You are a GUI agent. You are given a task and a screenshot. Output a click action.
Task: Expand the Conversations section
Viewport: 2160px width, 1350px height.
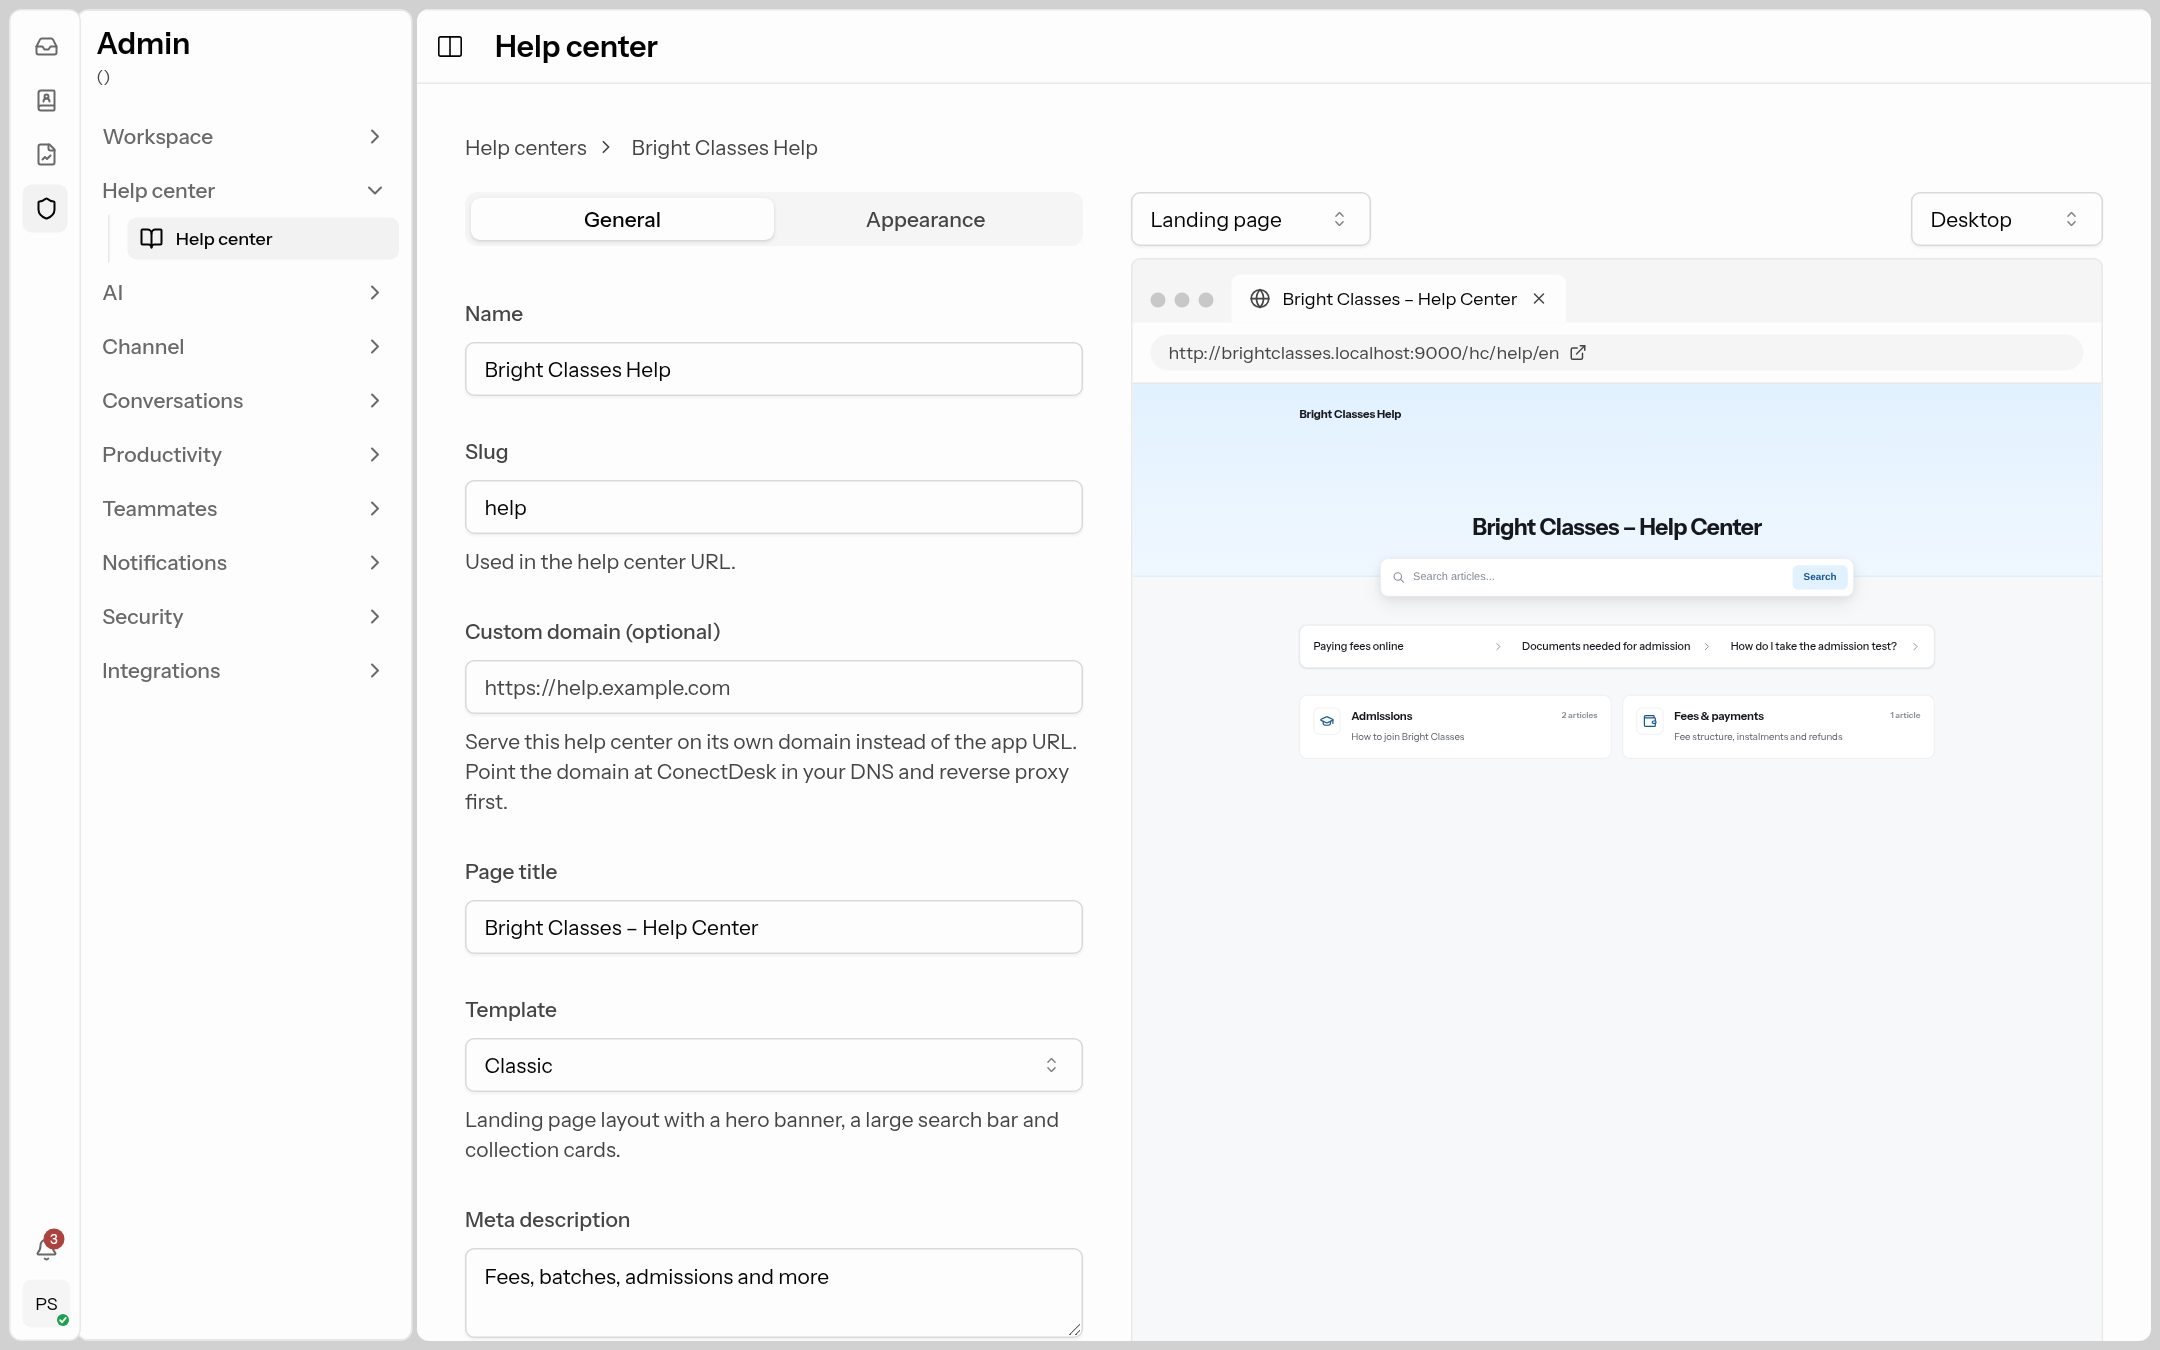pyautogui.click(x=243, y=401)
